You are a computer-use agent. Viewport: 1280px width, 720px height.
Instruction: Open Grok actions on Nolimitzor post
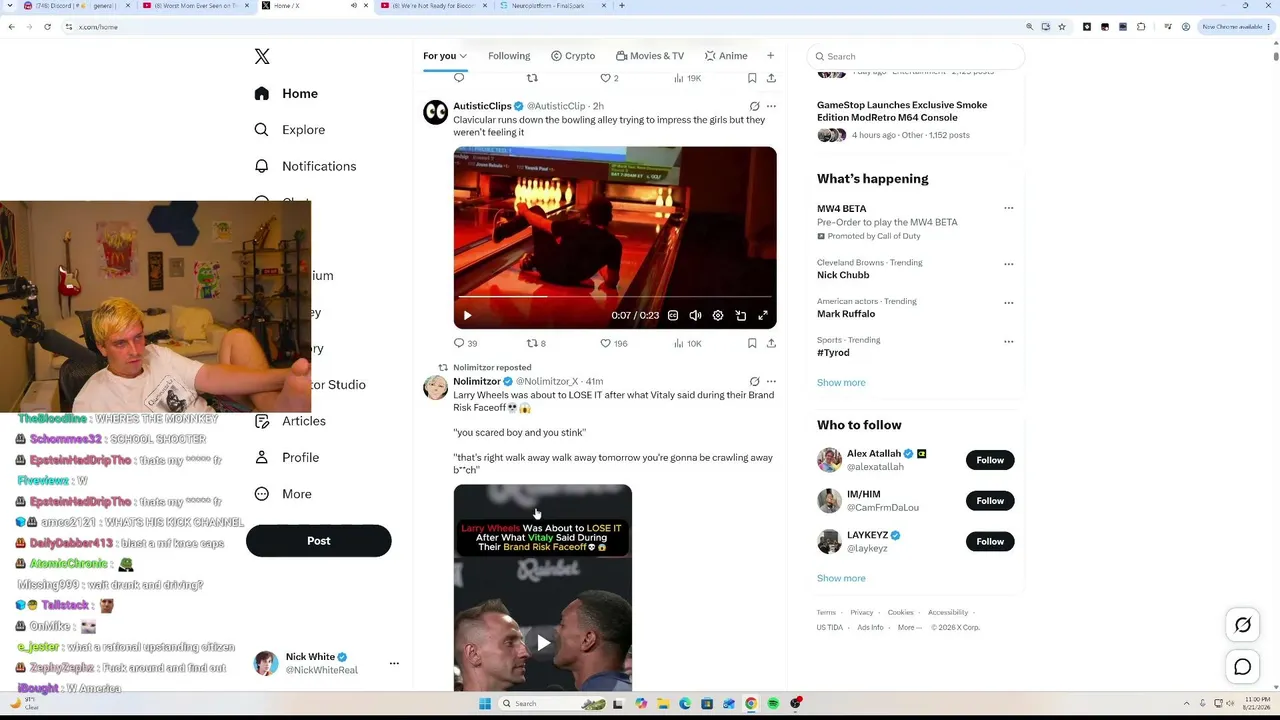(x=754, y=381)
